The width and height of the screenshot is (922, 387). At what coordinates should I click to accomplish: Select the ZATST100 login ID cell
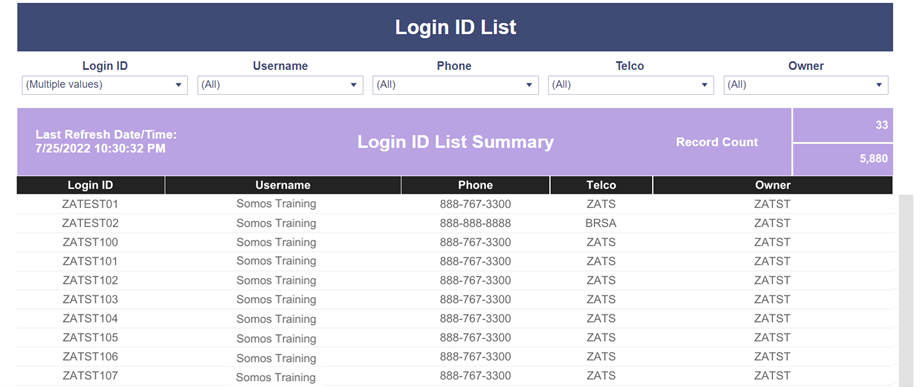tap(91, 242)
